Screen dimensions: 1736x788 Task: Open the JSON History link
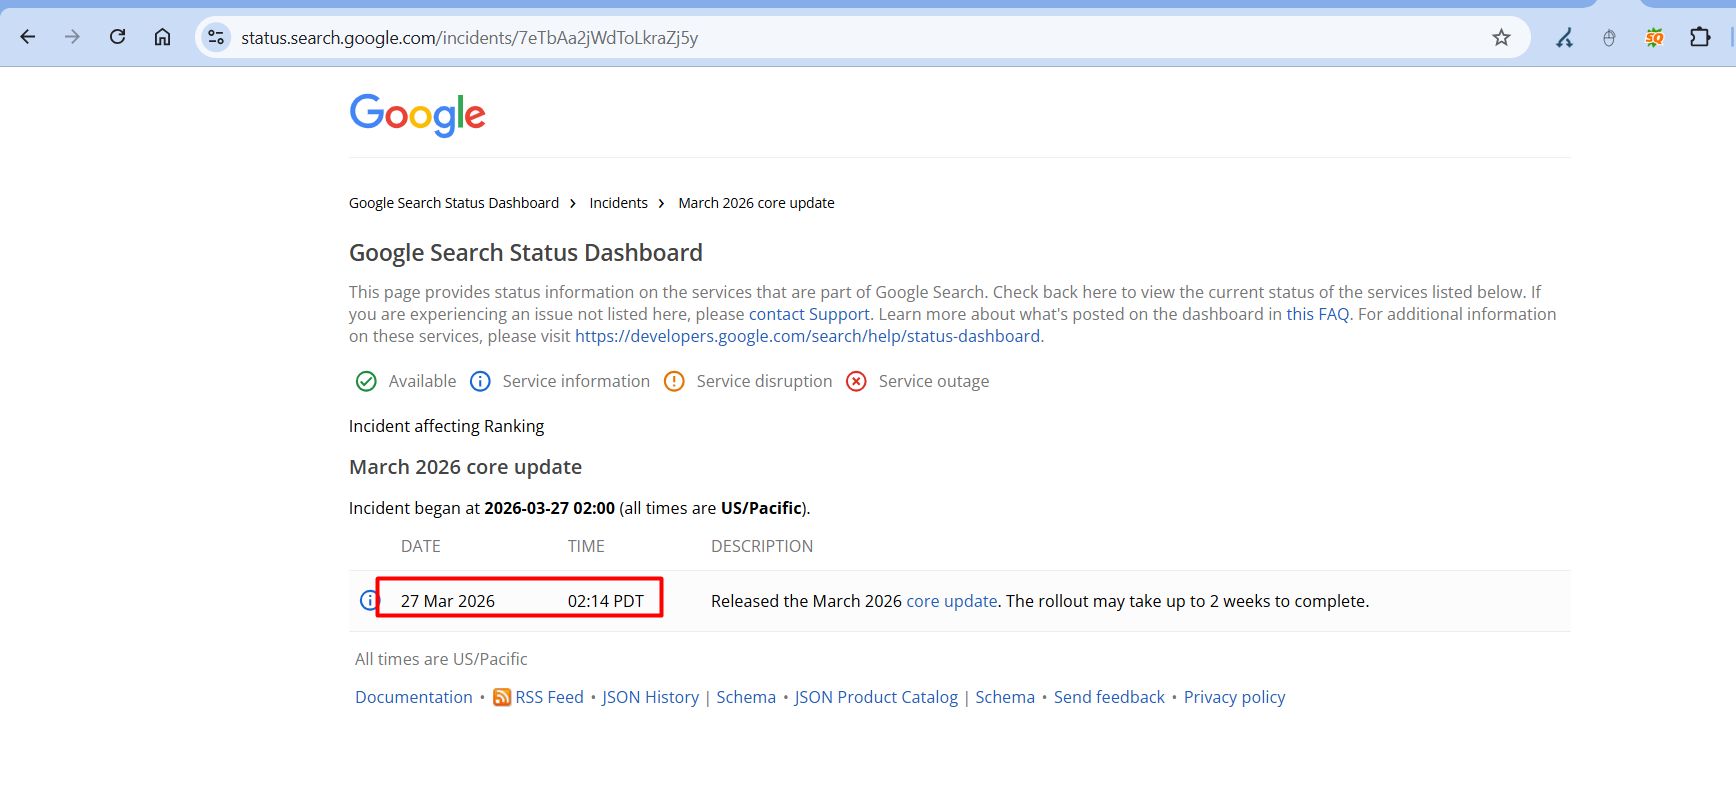650,697
